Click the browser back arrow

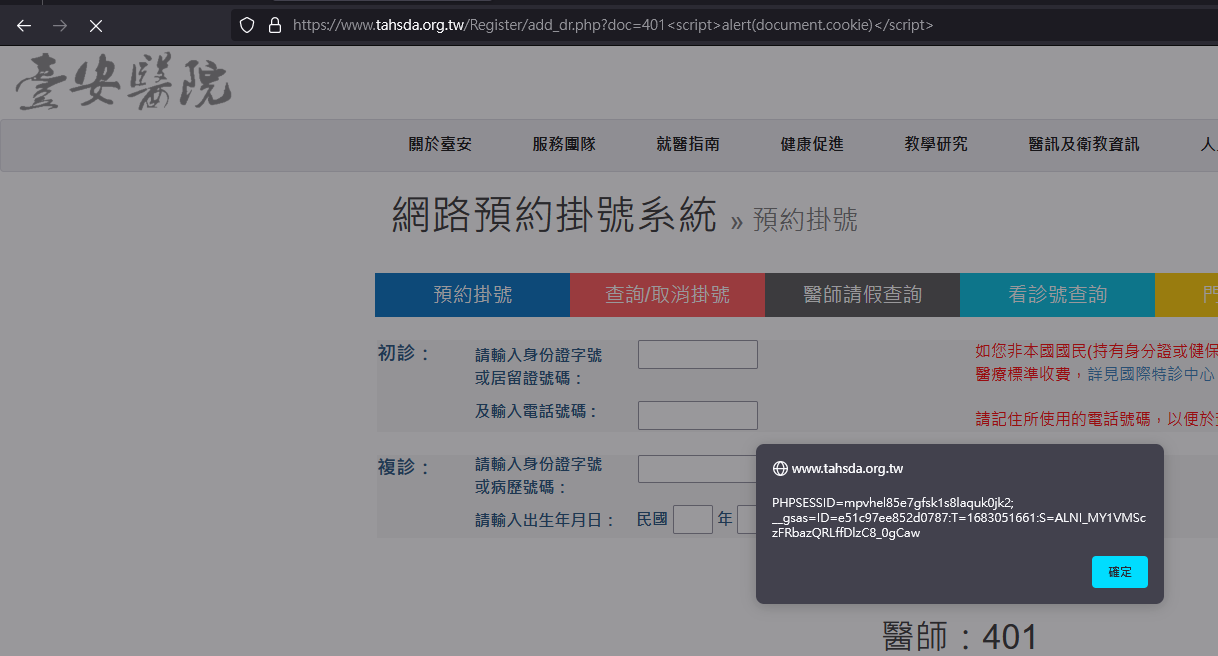pyautogui.click(x=24, y=26)
